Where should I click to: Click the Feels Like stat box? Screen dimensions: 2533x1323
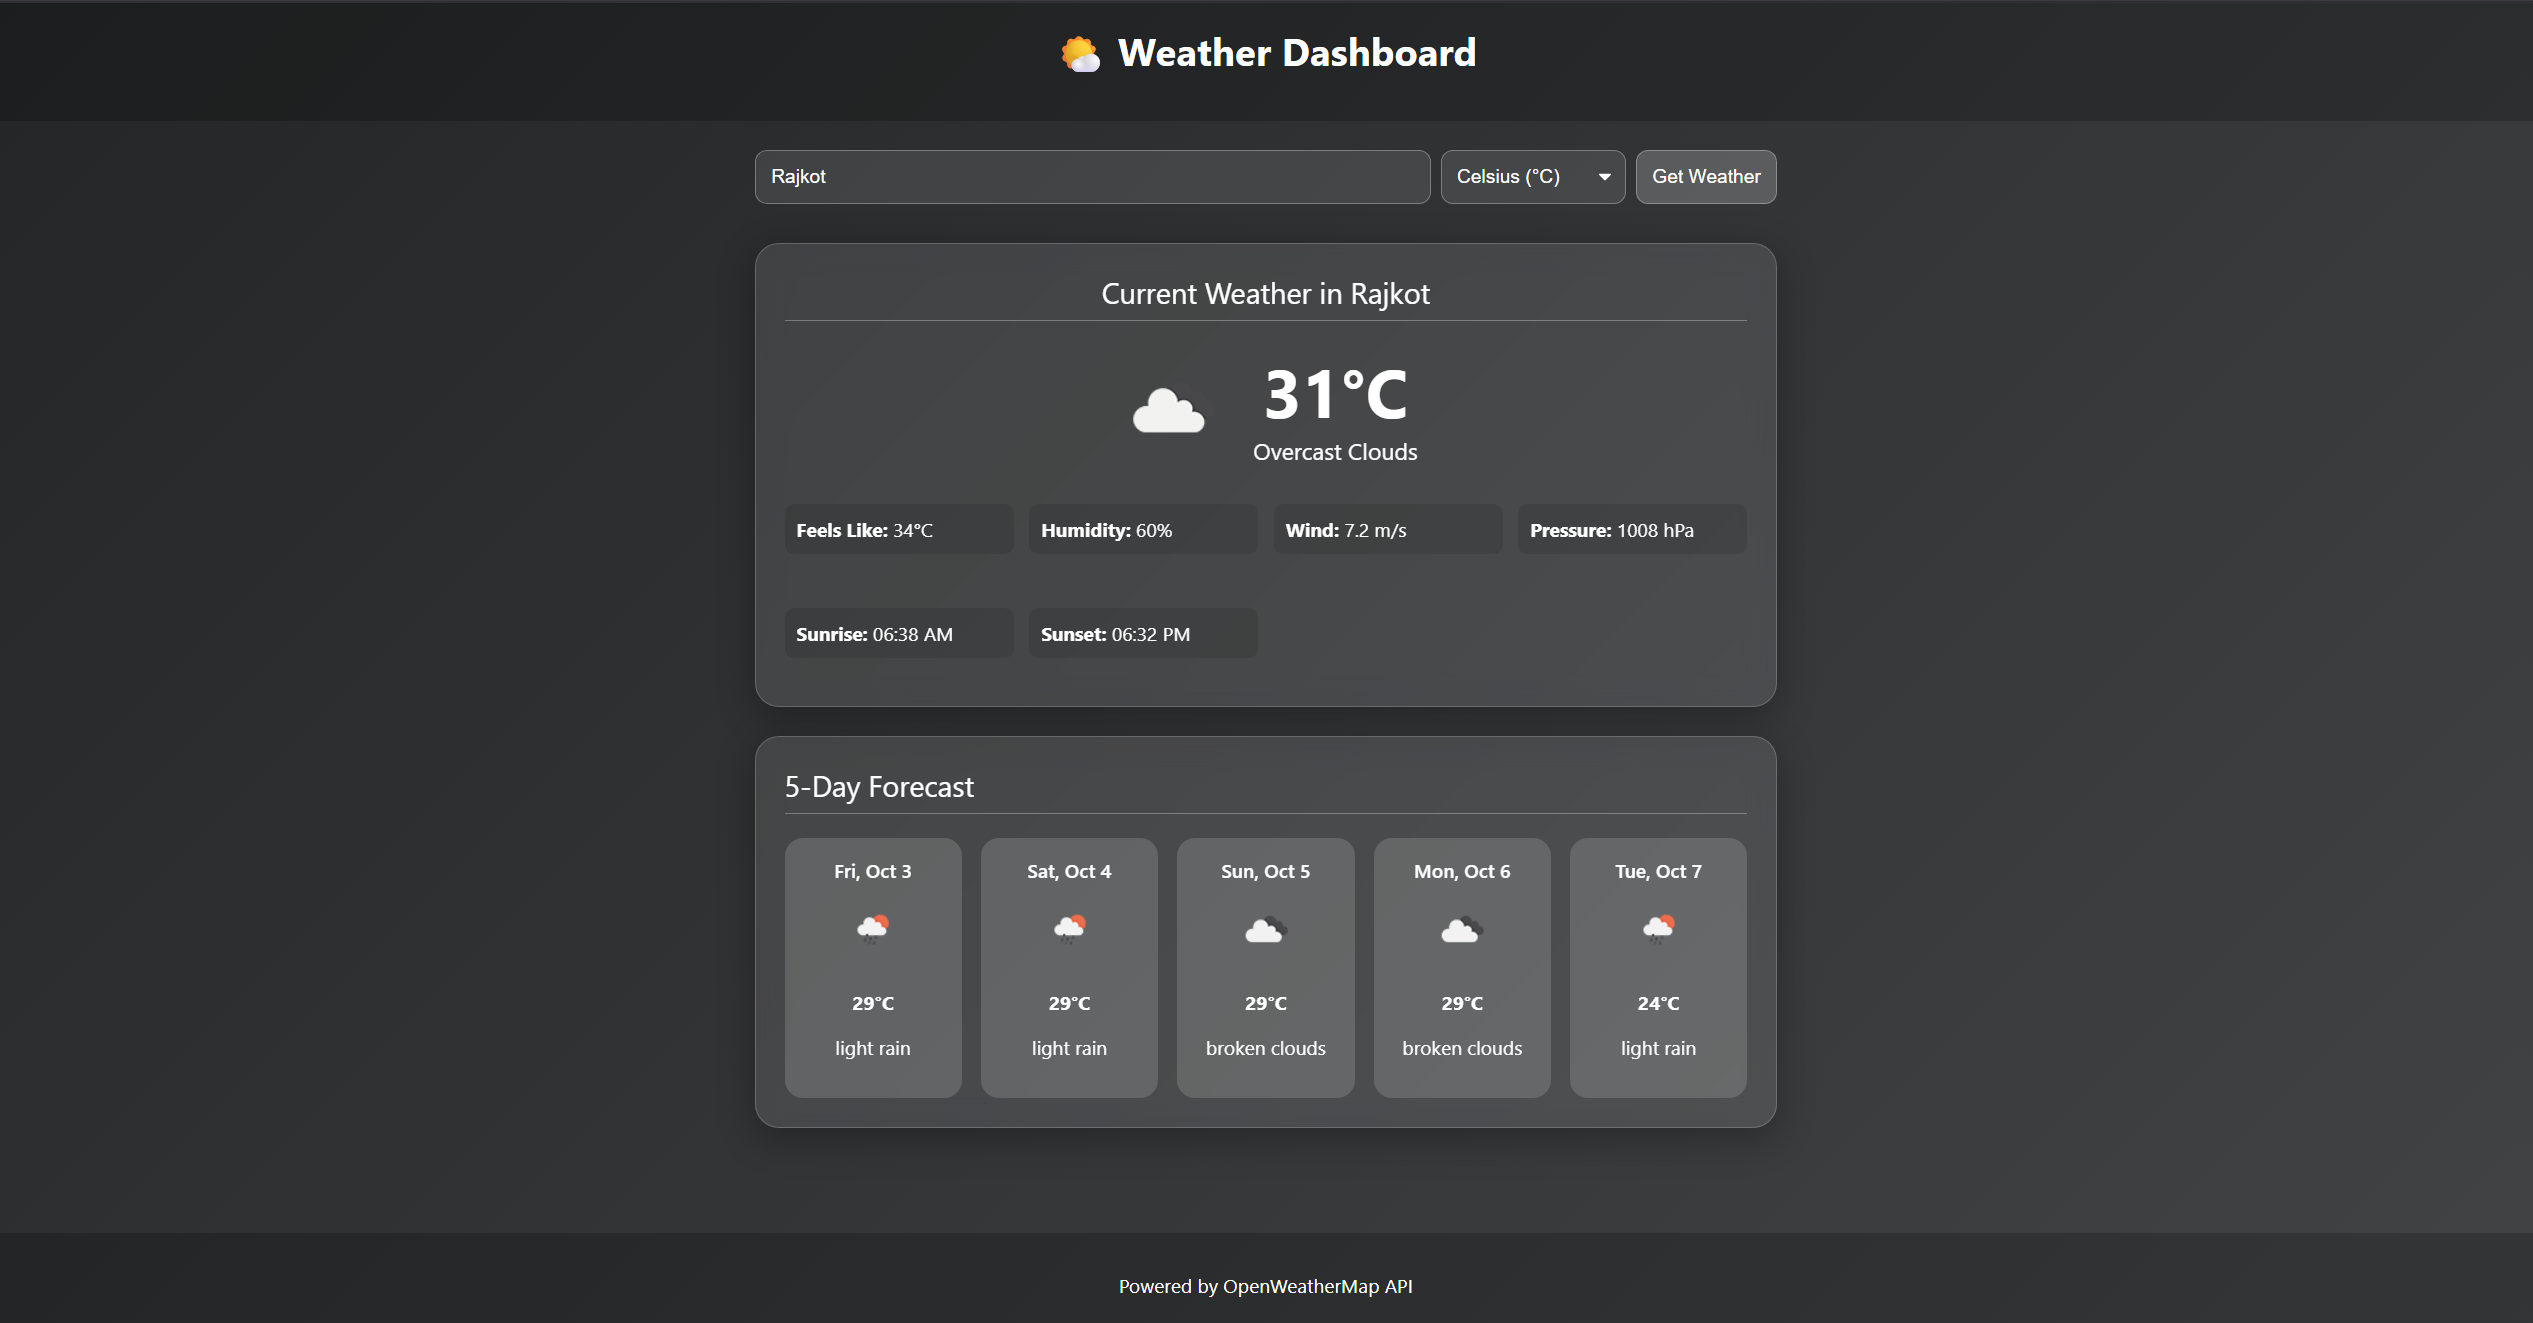pyautogui.click(x=898, y=529)
